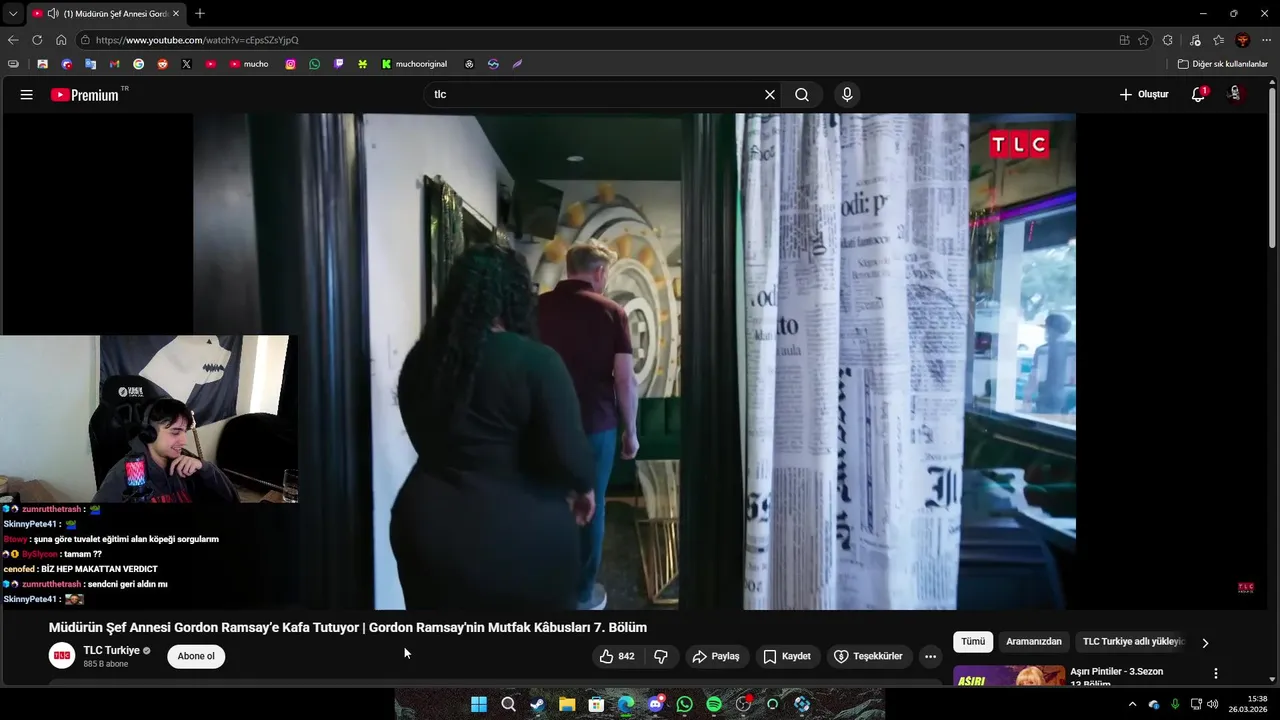Image resolution: width=1280 pixels, height=720 pixels.
Task: Open browser profile avatar
Action: pyautogui.click(x=1242, y=40)
